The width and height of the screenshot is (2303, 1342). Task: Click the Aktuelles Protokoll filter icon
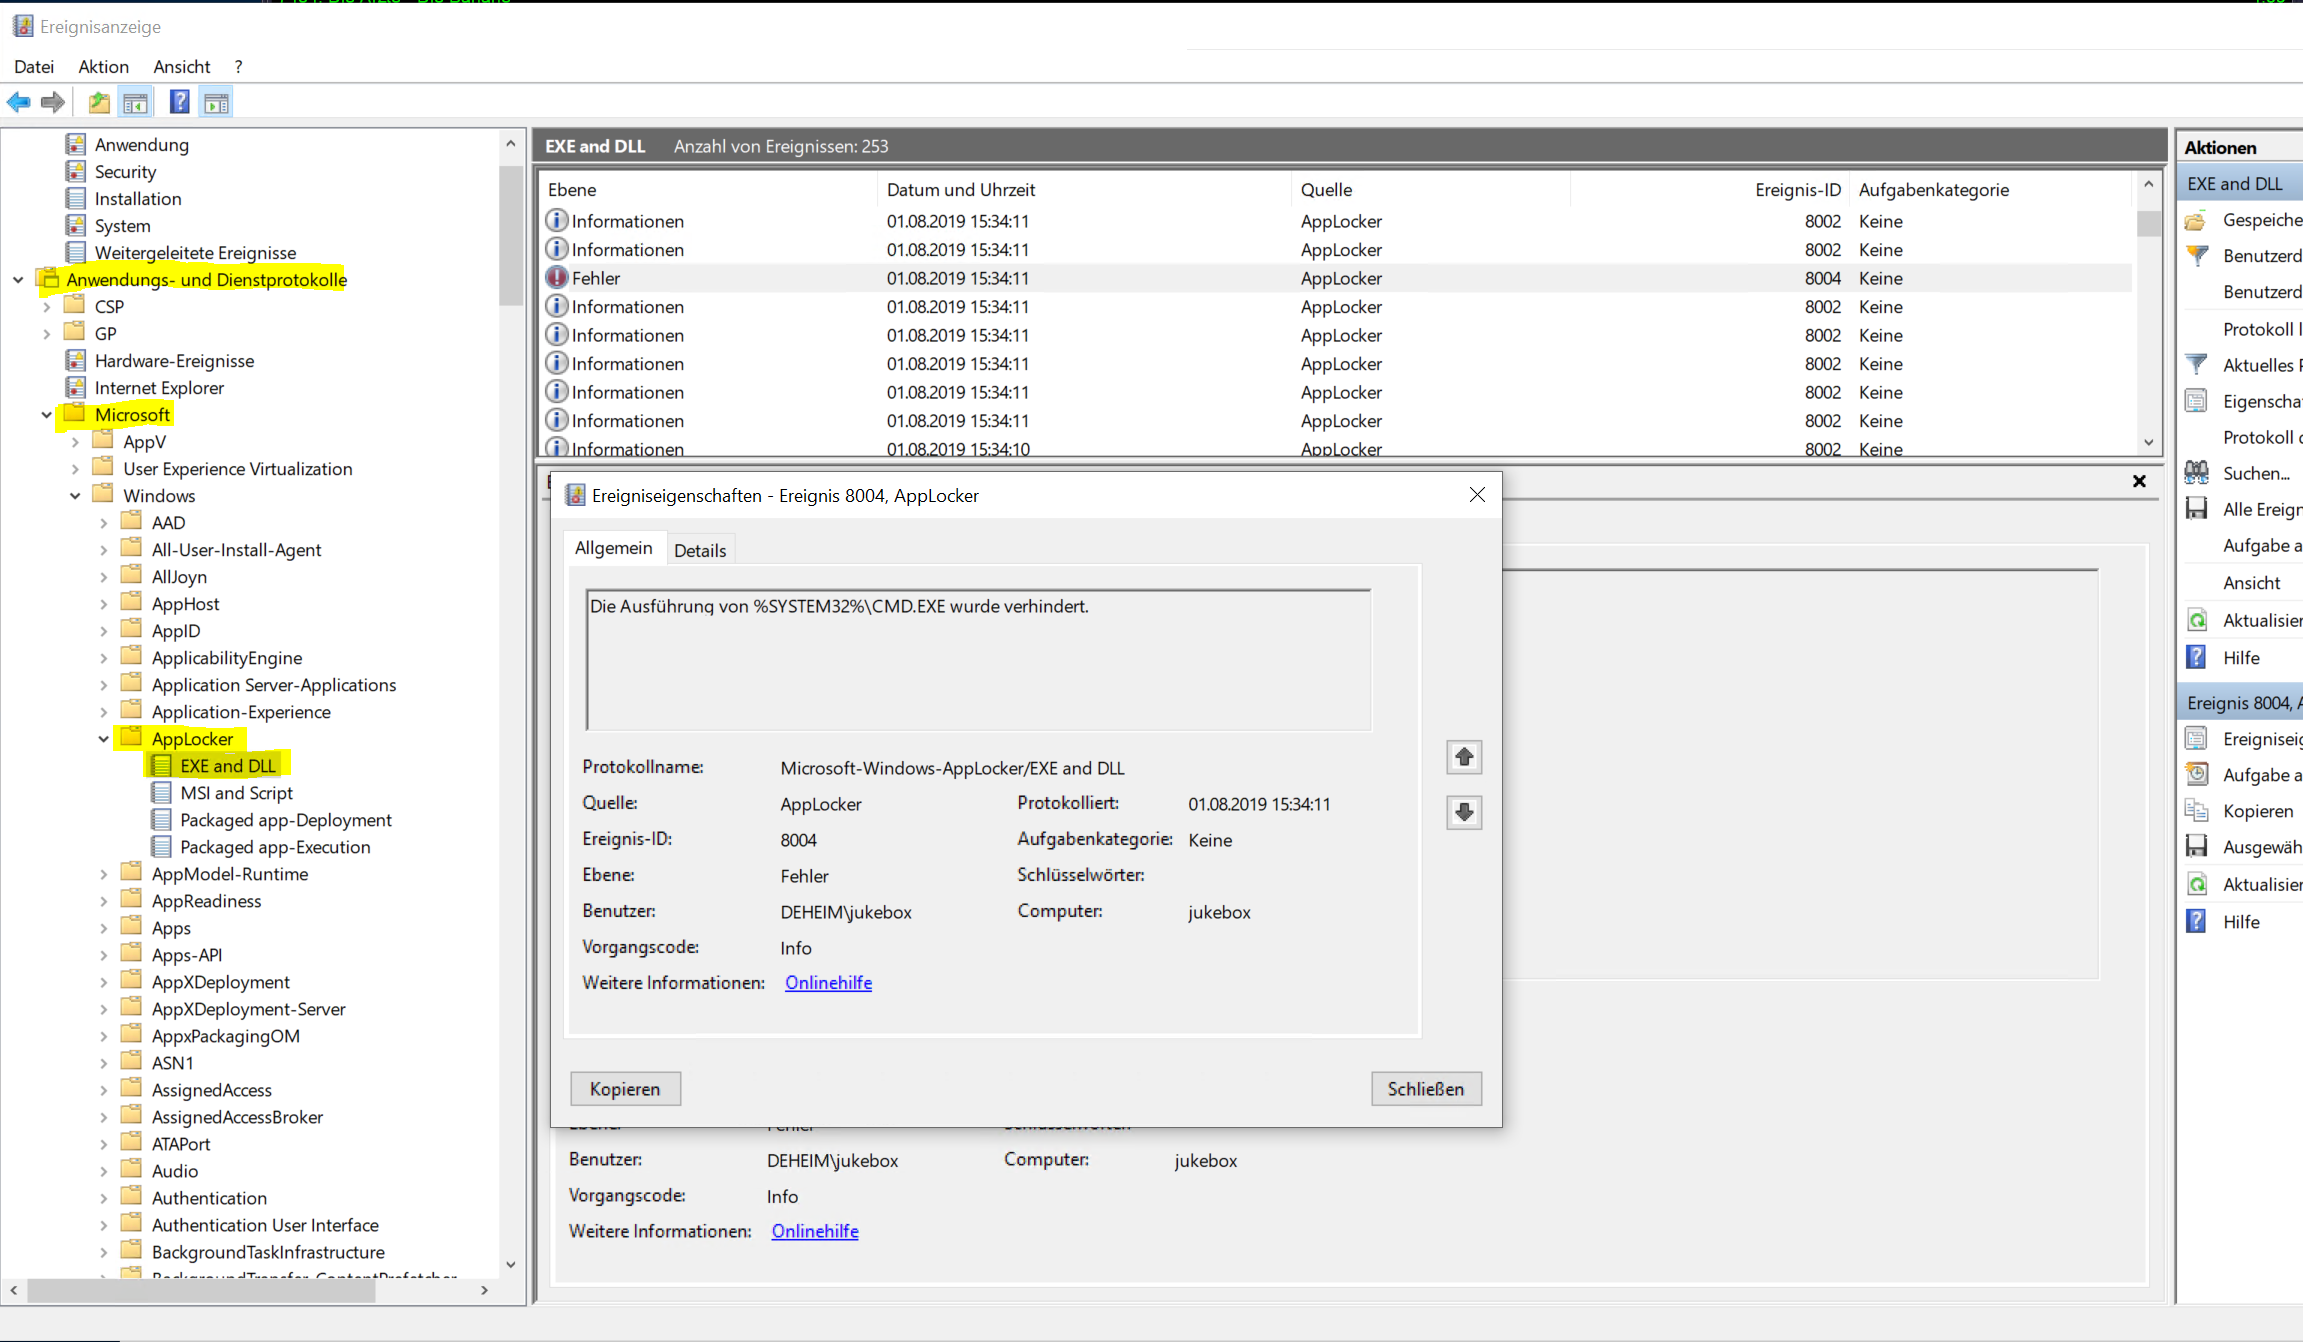click(x=2196, y=365)
